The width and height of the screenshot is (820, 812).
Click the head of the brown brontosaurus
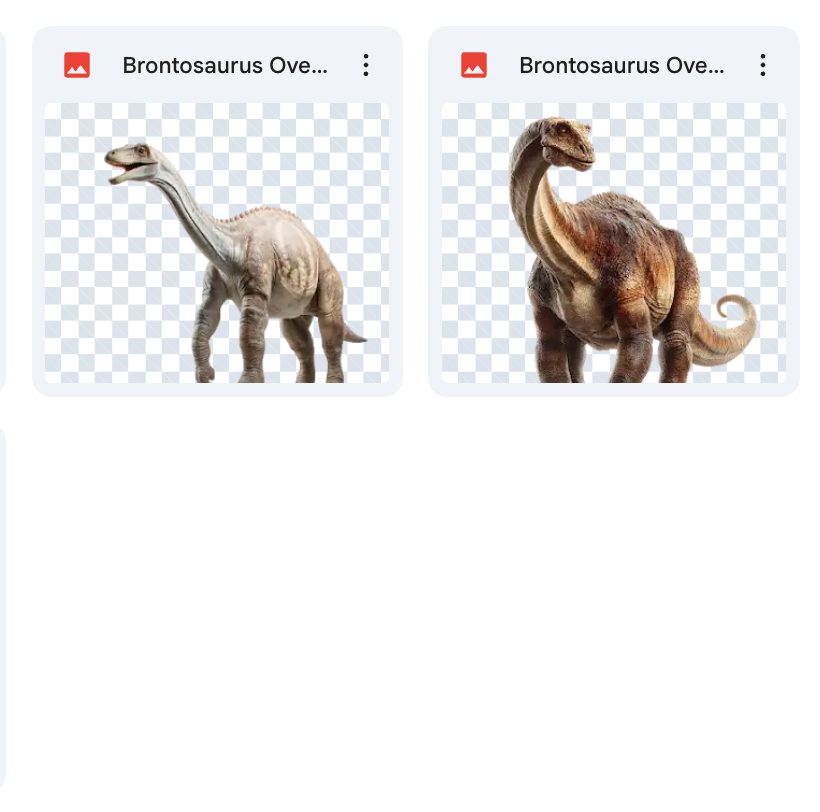click(x=567, y=144)
